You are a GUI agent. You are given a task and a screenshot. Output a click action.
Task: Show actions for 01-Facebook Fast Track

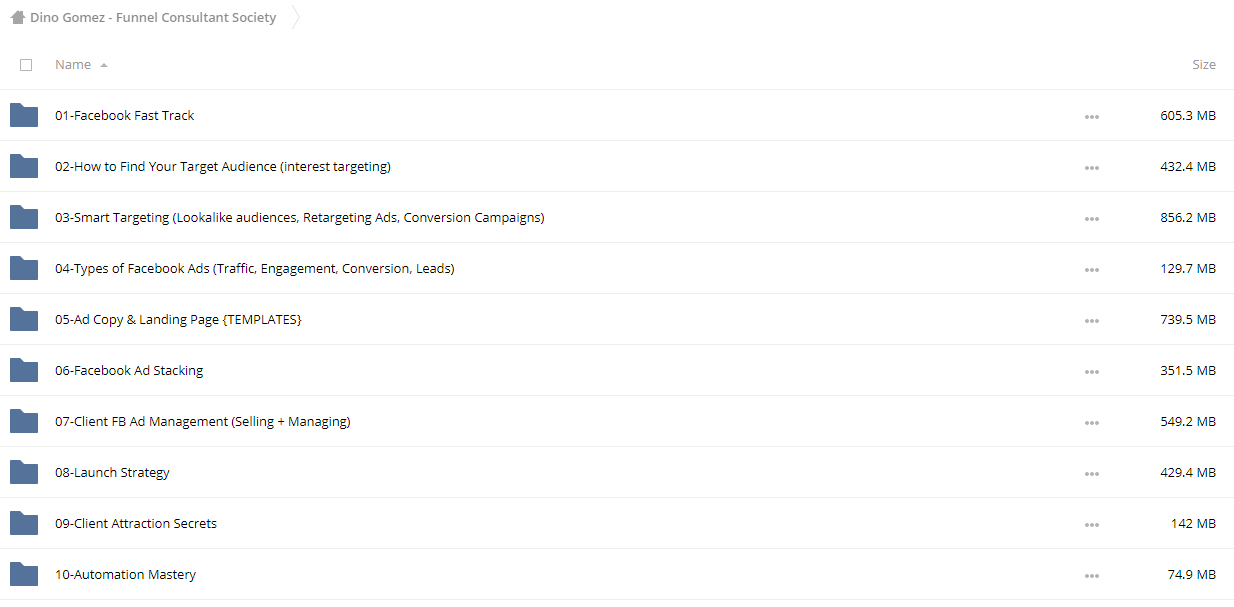point(1092,117)
